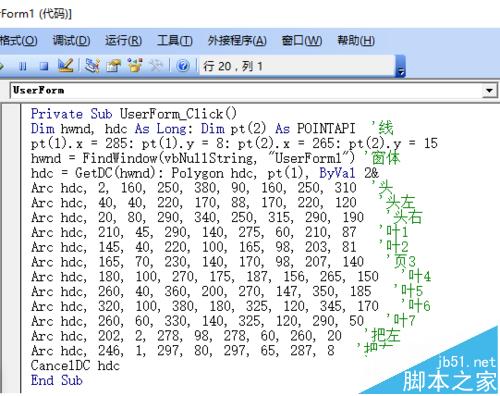The width and height of the screenshot is (500, 396).
Task: Click the Arc hdc, 246, 1, 297 line
Action: click(x=212, y=350)
